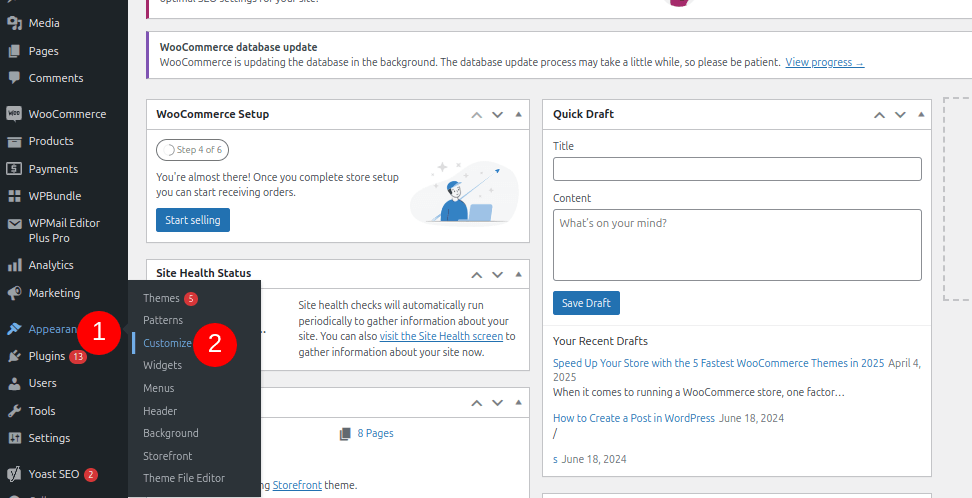Screen dimensions: 972x498
Task: Click the Pages icon in sidebar
Action: click(x=14, y=51)
